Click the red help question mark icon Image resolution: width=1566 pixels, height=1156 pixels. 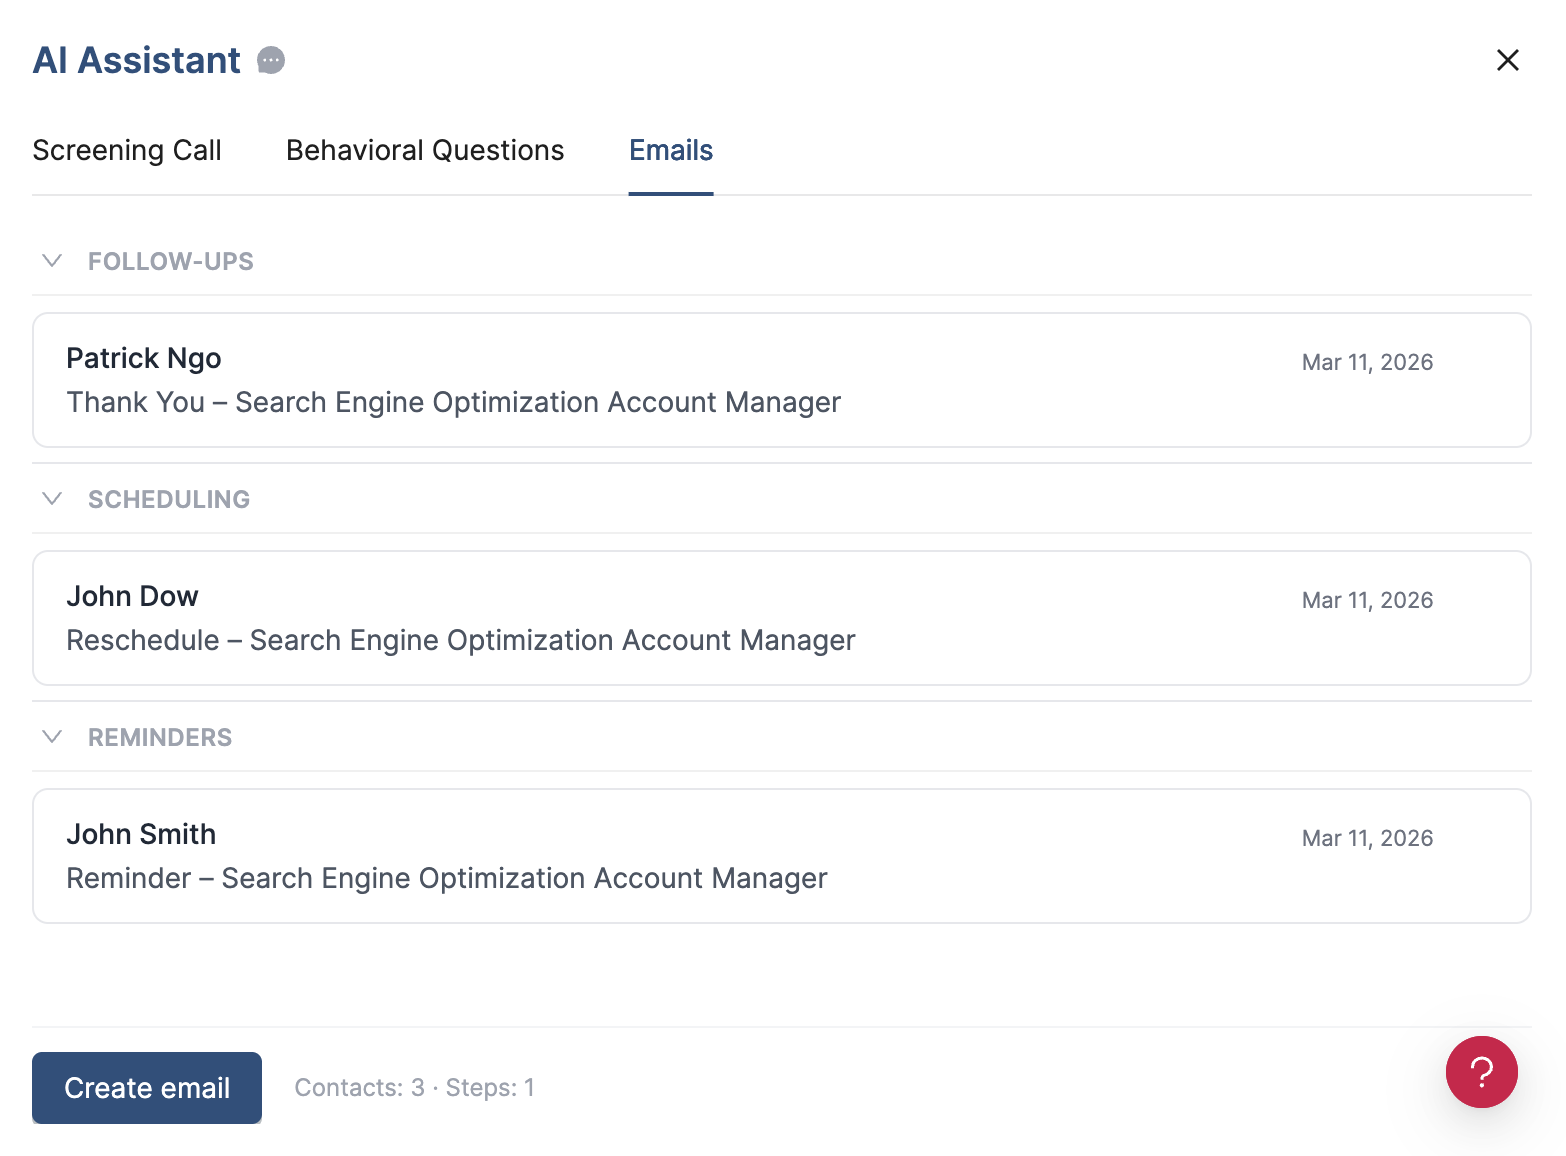tap(1482, 1071)
